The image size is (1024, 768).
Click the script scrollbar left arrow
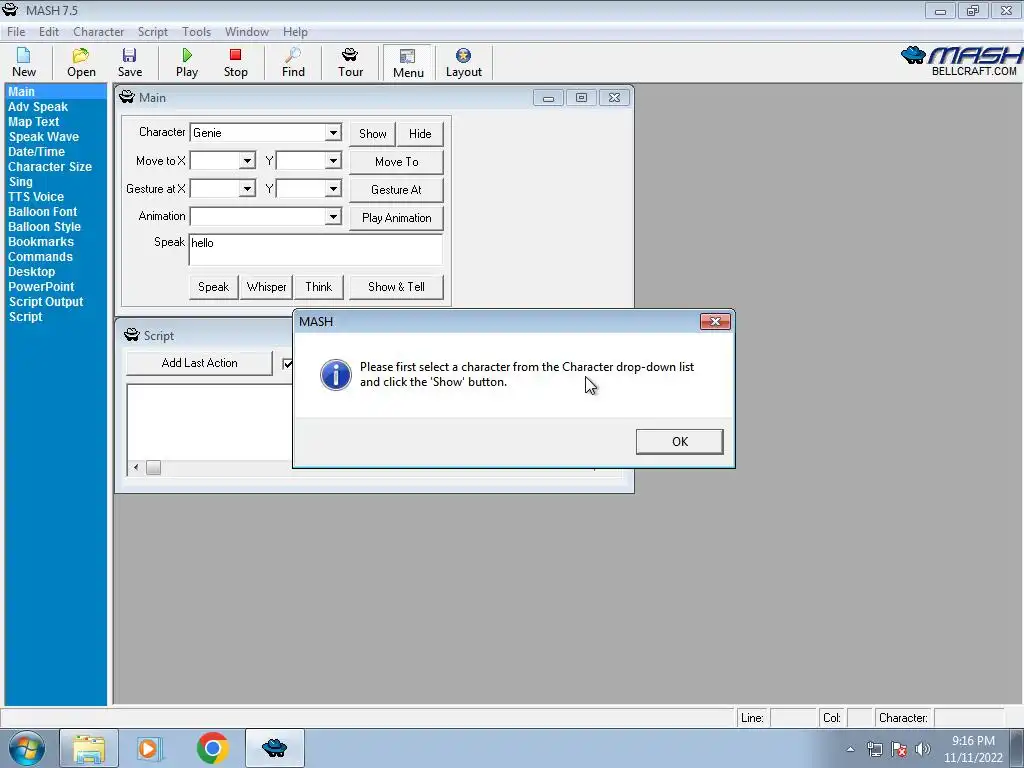click(136, 468)
